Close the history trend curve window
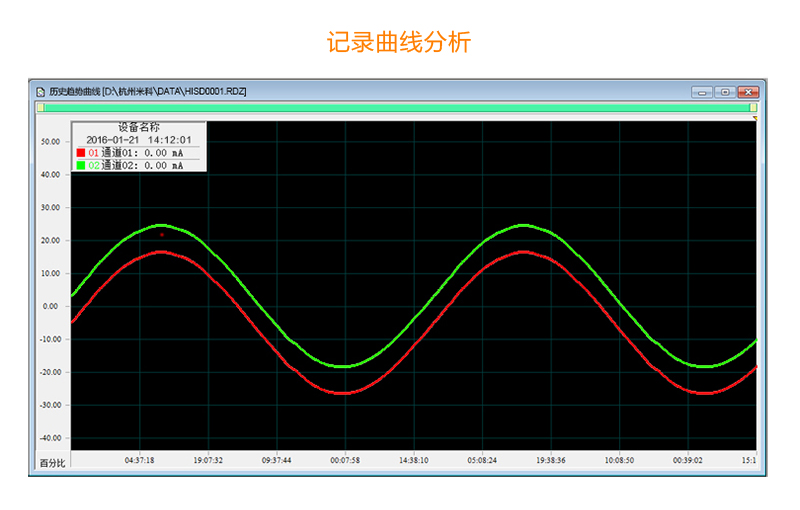Image resolution: width=800 pixels, height=510 pixels. (x=747, y=91)
